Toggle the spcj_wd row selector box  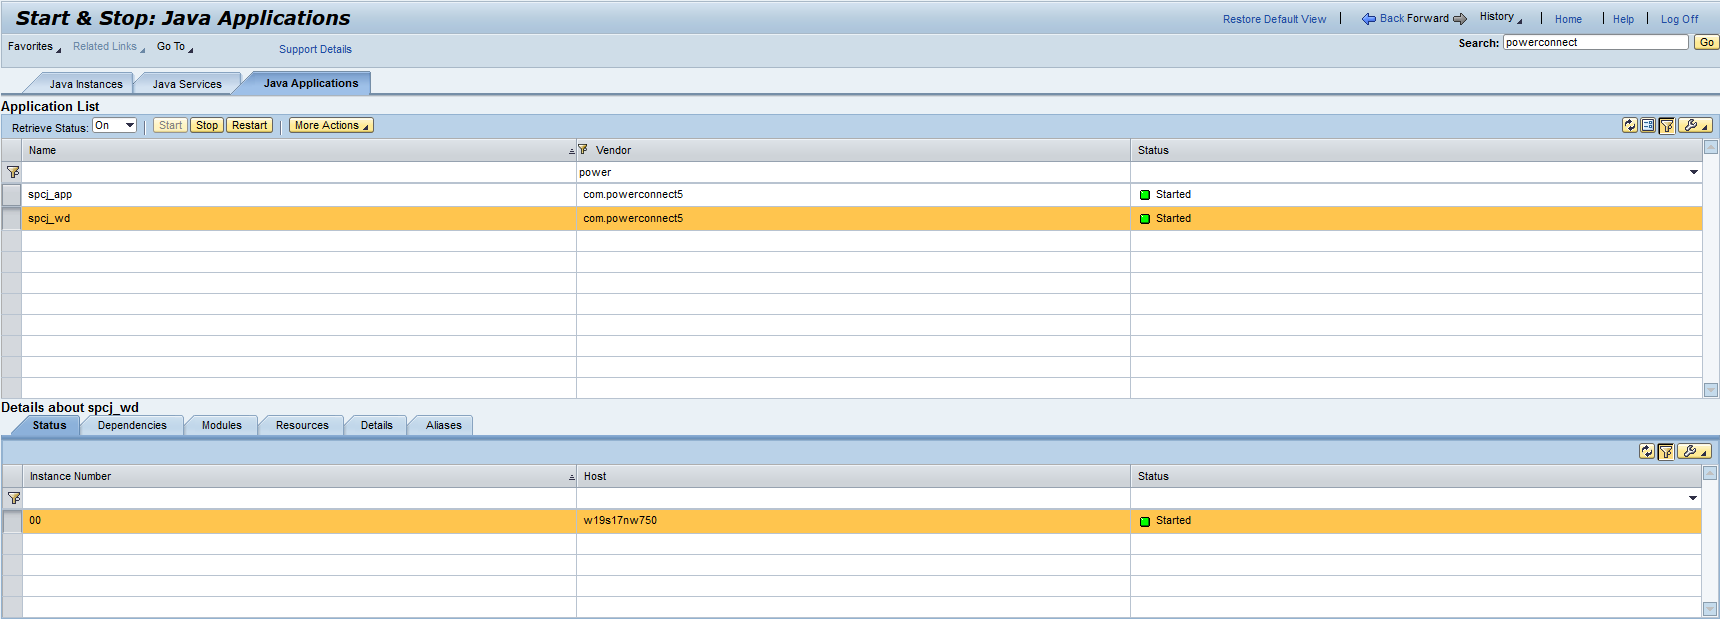pos(11,219)
